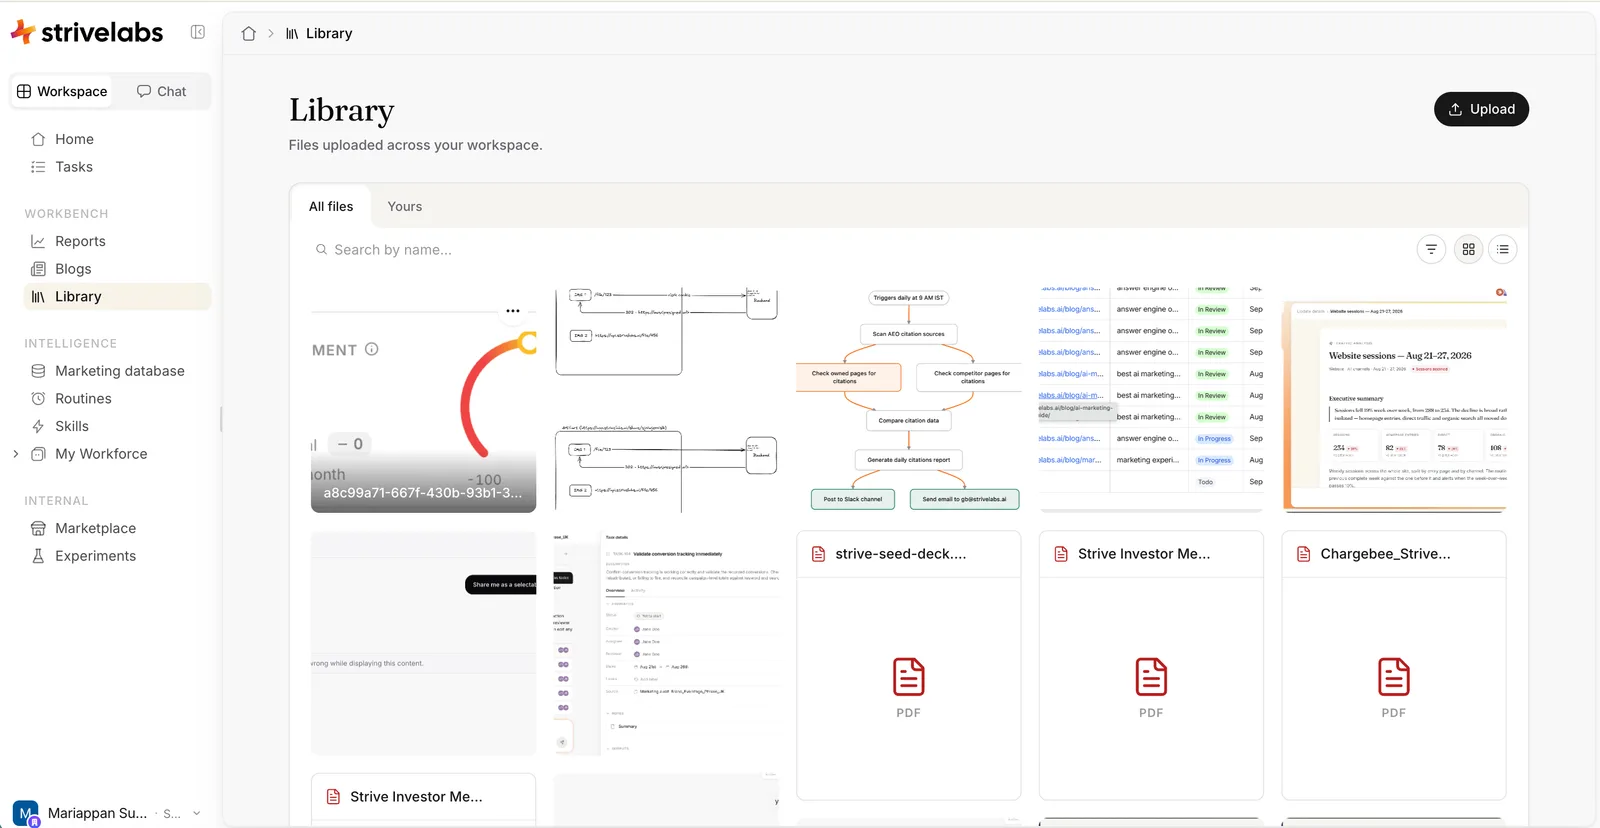Screen dimensions: 1600x828
Task: Open the blog status table thumbnail
Action: pyautogui.click(x=1151, y=401)
